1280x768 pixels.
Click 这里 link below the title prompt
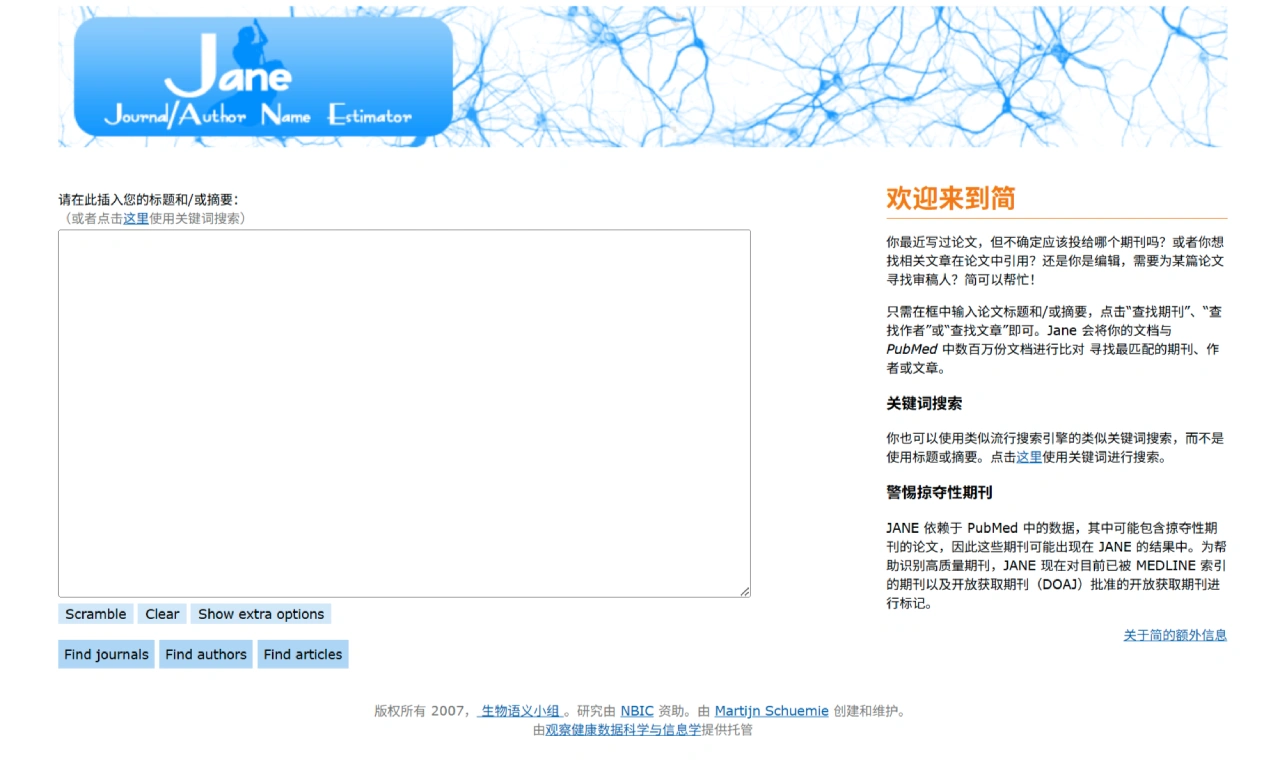(x=136, y=217)
